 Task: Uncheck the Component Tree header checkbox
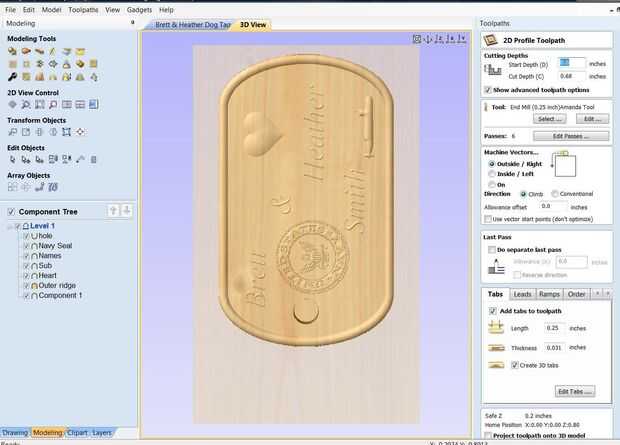[x=11, y=212]
